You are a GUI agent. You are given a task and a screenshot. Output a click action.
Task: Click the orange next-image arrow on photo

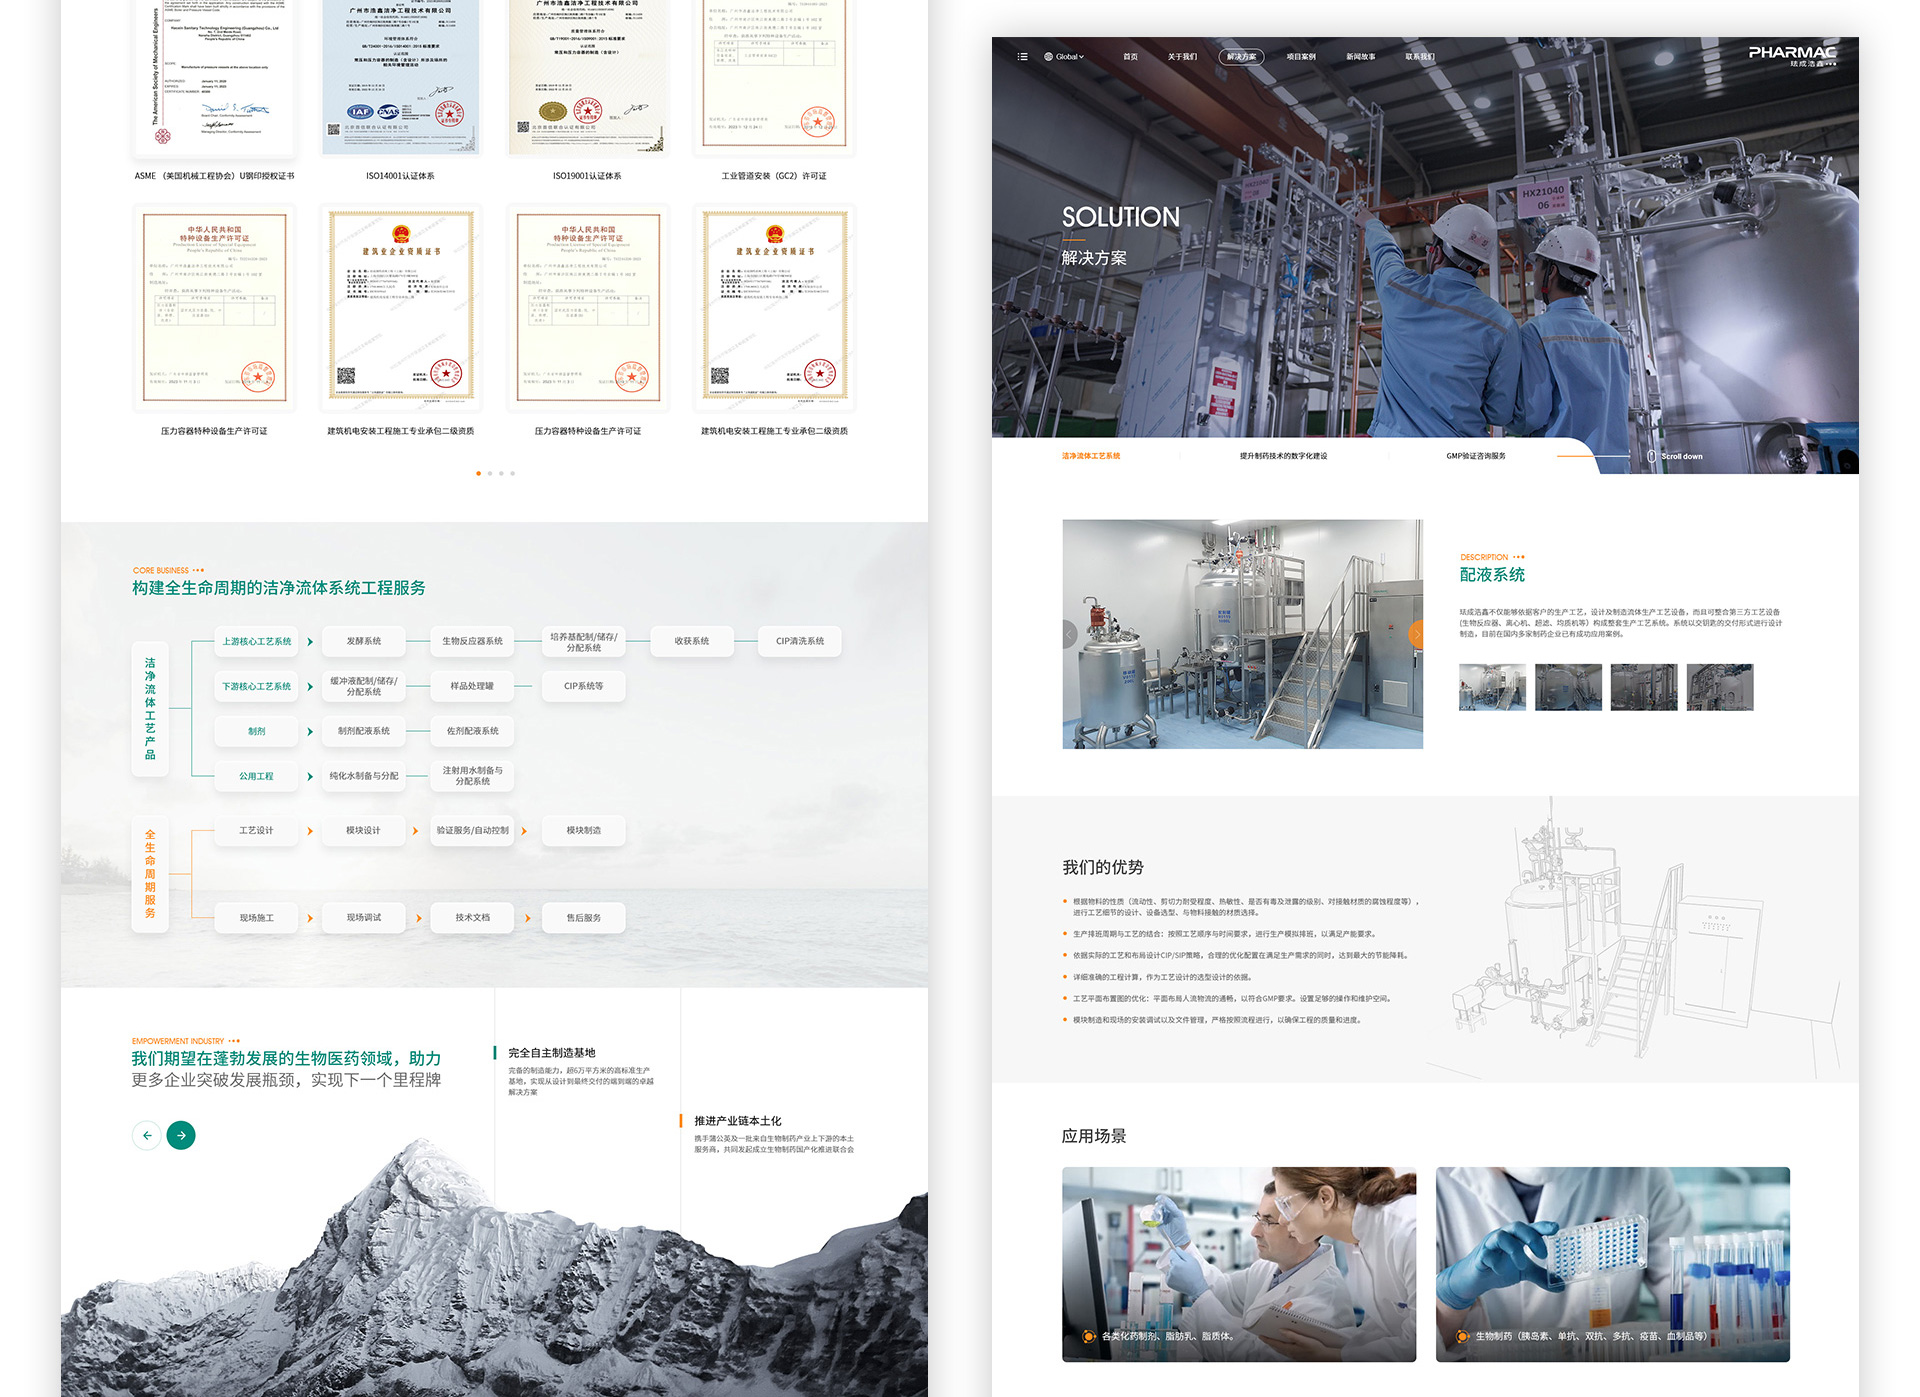1416,634
